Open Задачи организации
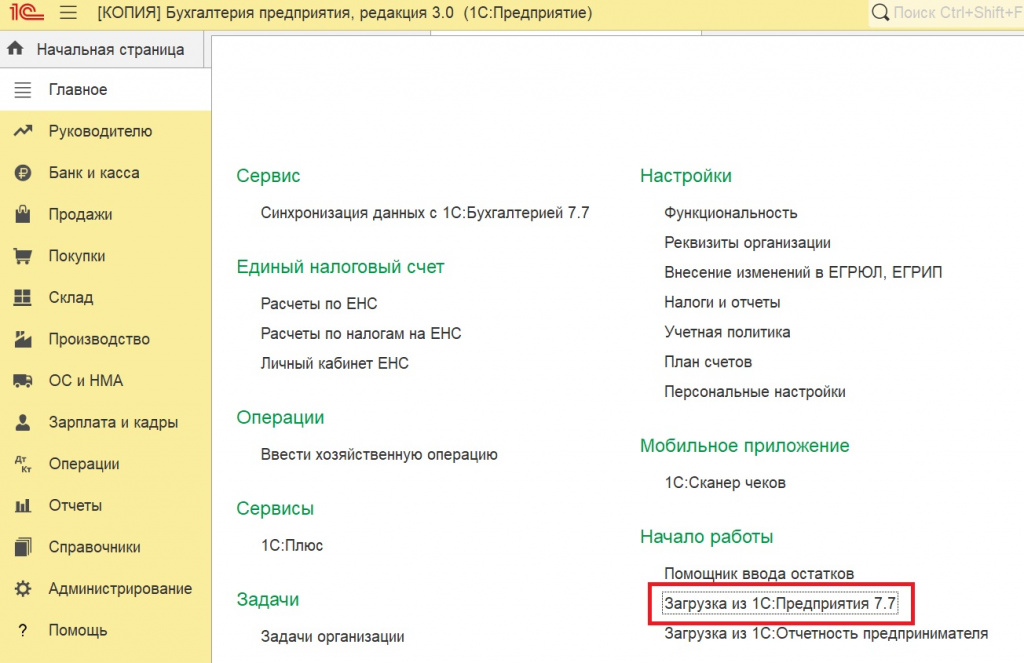 [x=332, y=637]
